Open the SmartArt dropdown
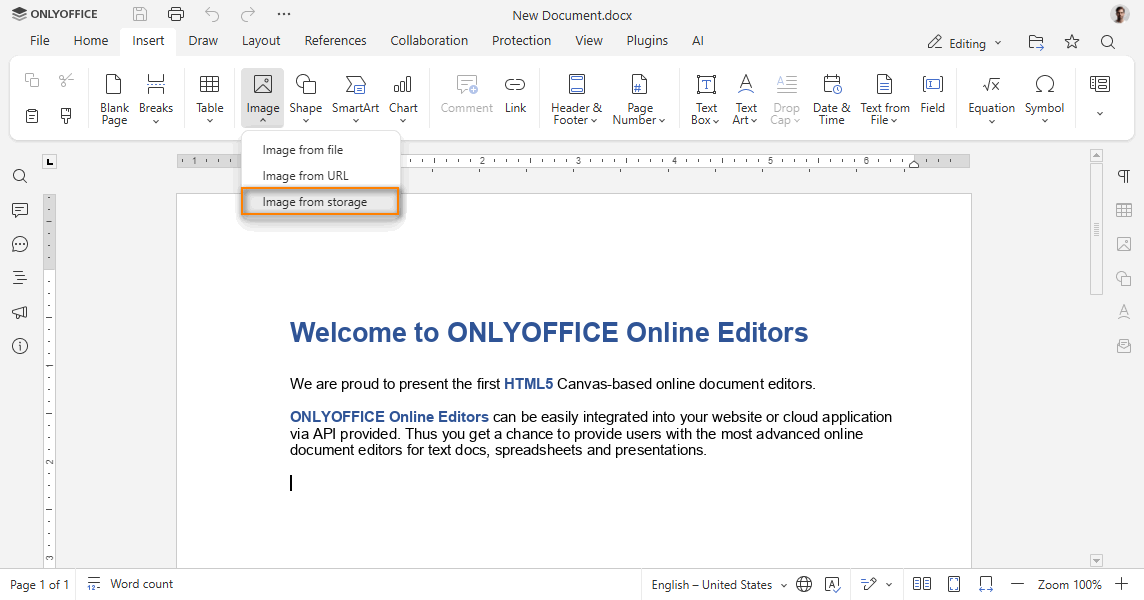Image resolution: width=1144 pixels, height=600 pixels. 355,99
